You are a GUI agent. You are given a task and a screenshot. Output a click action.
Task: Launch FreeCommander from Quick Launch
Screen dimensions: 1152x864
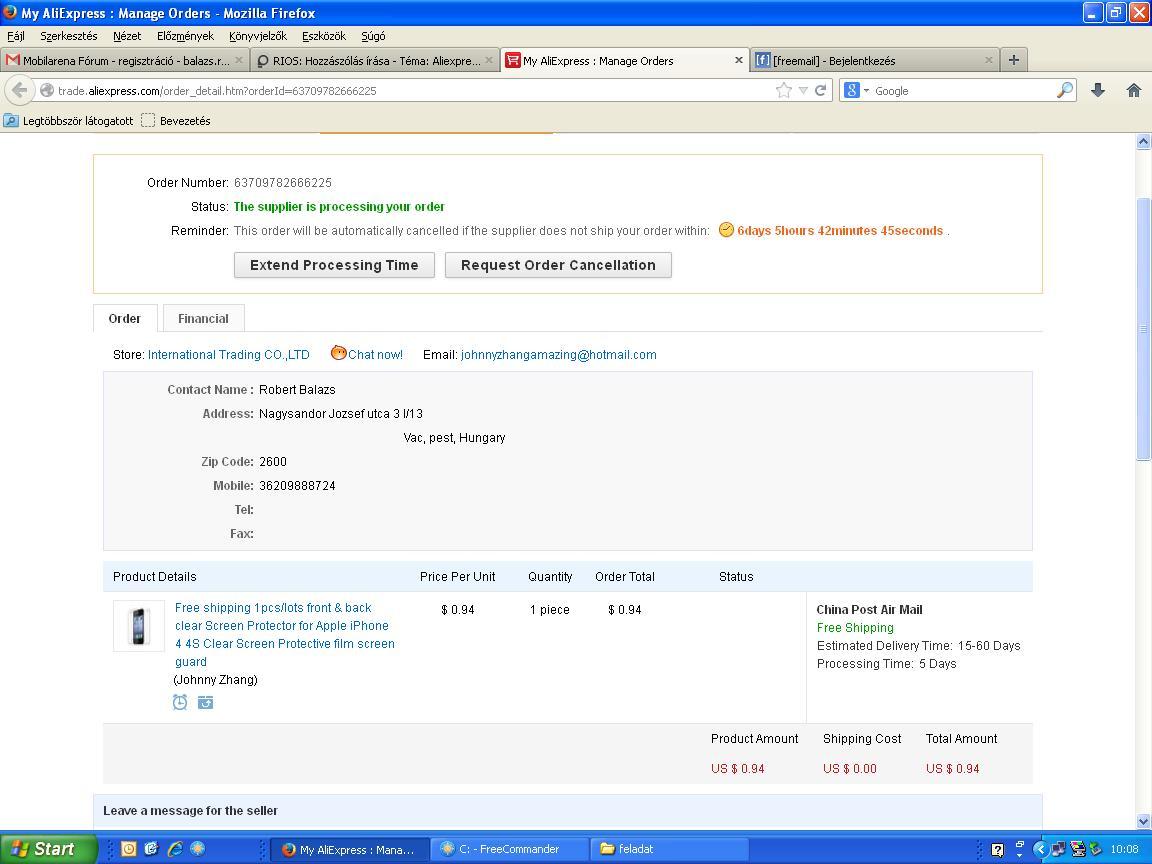click(x=198, y=849)
